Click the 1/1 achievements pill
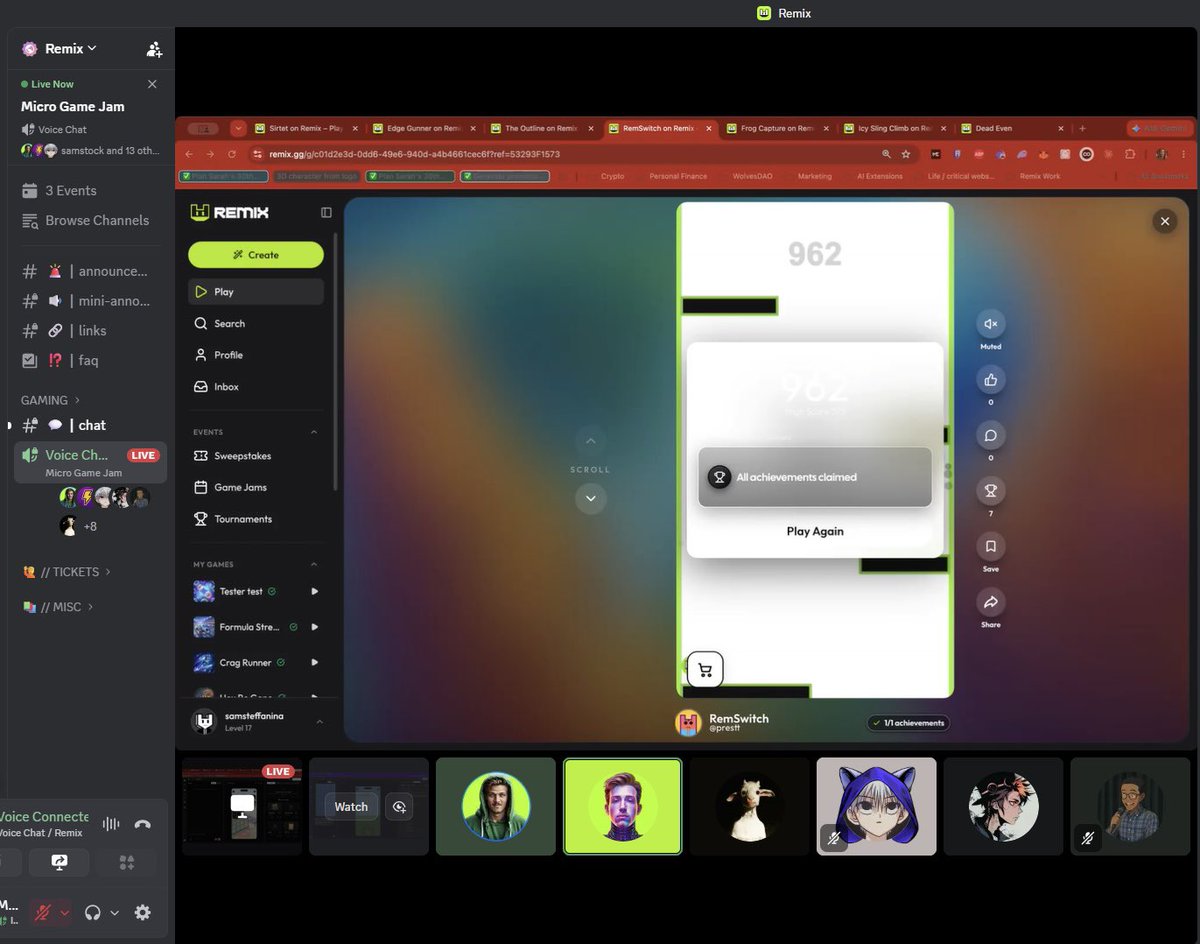This screenshot has width=1200, height=944. pyautogui.click(x=907, y=723)
